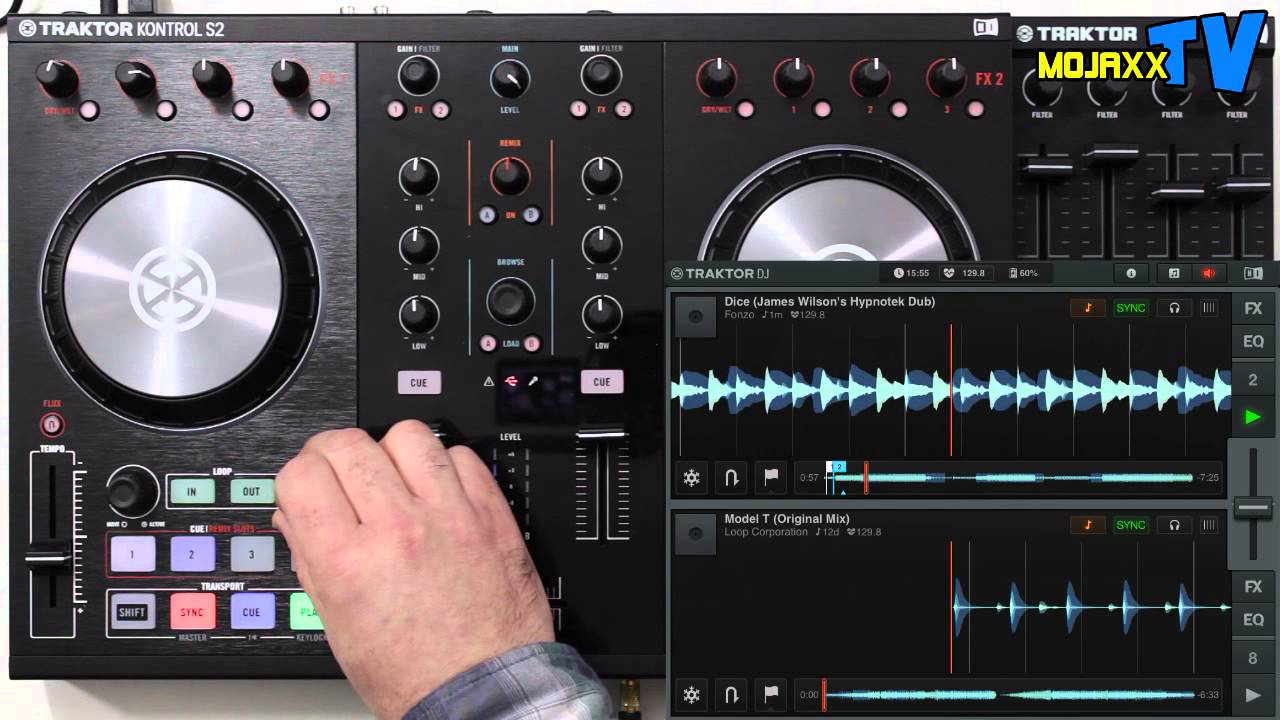This screenshot has height=720, width=1280.
Task: Click the MAIN LEVEL knob on the S2
Action: coord(510,80)
